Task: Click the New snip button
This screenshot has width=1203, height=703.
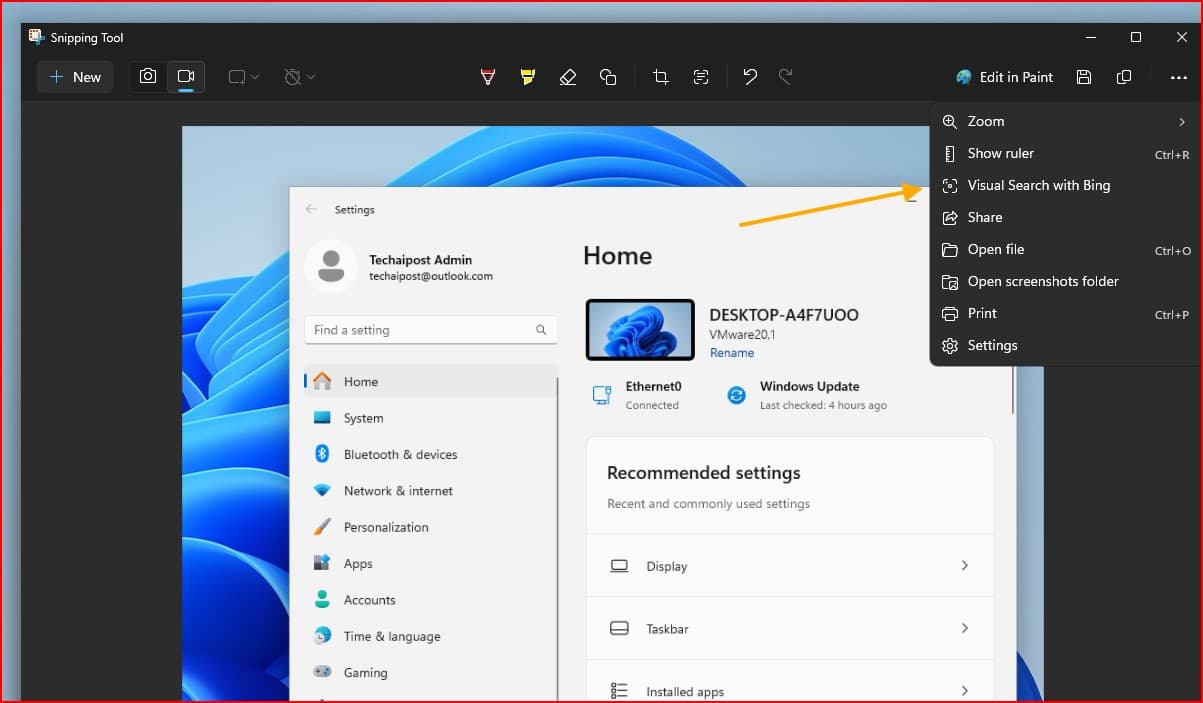Action: (x=75, y=77)
